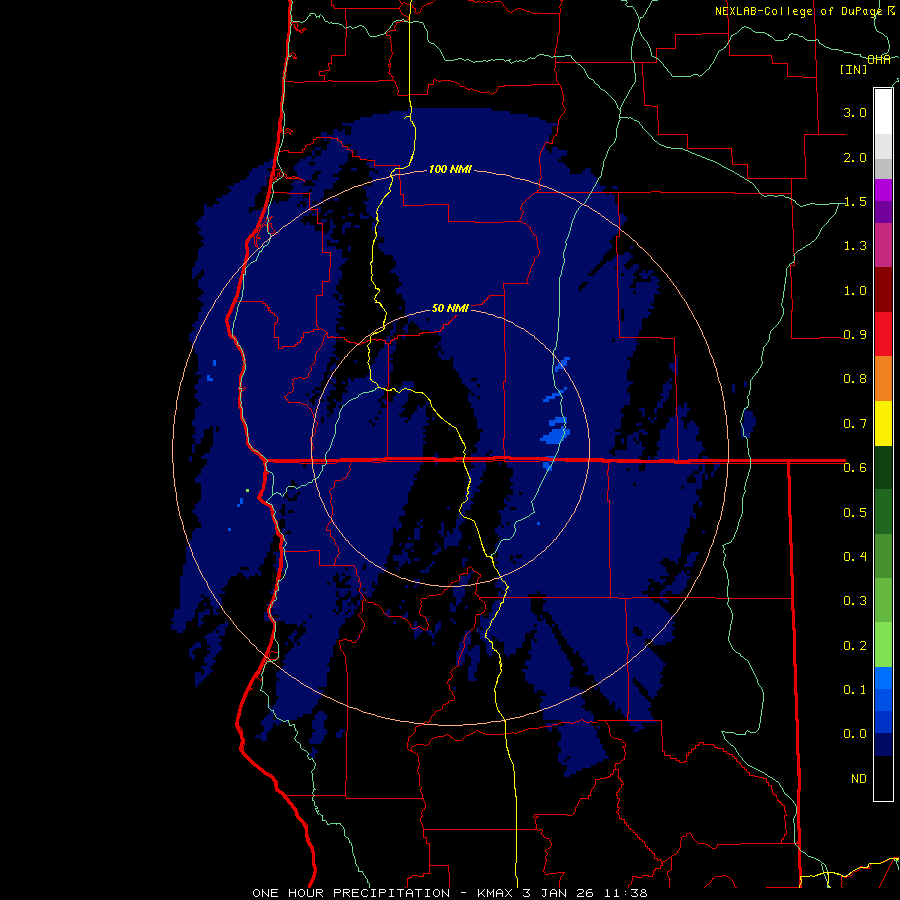Click the 2.0 legend value
The width and height of the screenshot is (900, 900).
click(855, 157)
